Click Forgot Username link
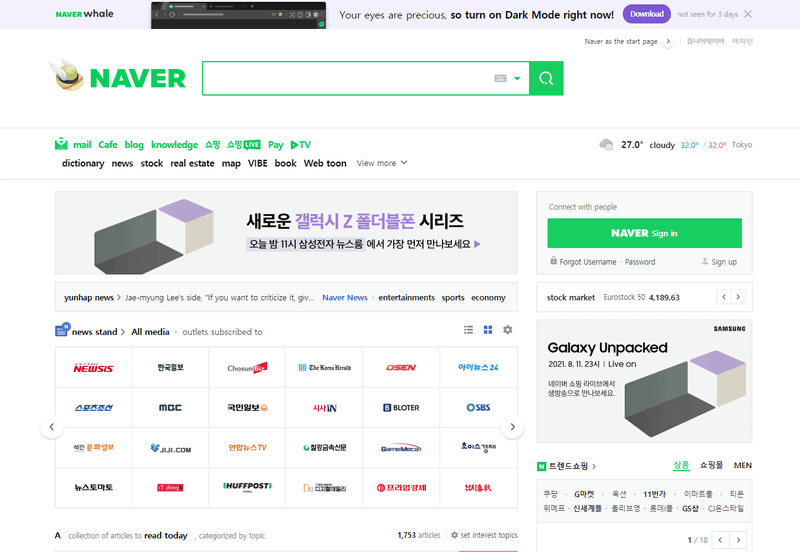This screenshot has height=552, width=800. coord(588,262)
